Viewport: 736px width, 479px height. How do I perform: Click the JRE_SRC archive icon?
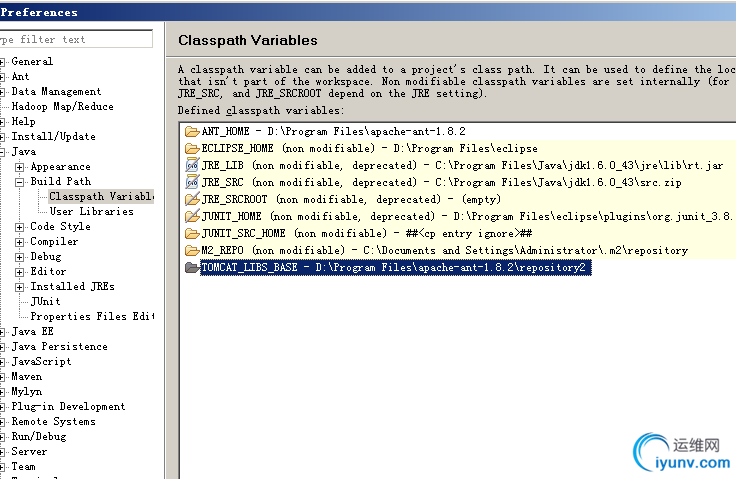[x=192, y=182]
